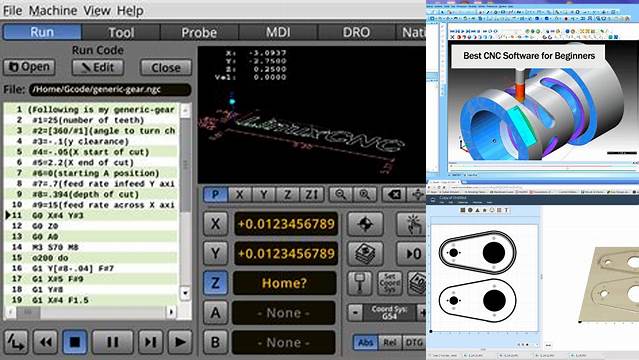
Task: Zoom in on the toolpath preview
Action: point(365,195)
